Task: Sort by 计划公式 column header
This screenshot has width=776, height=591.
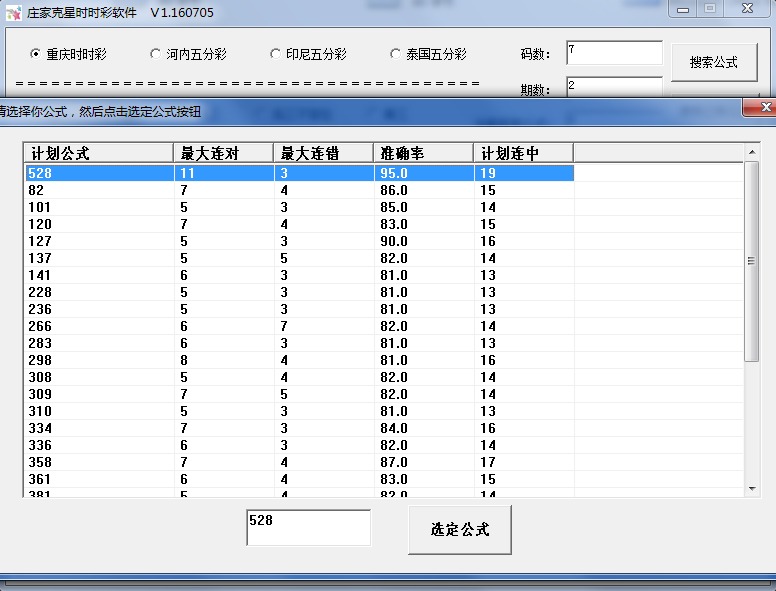Action: [x=98, y=153]
